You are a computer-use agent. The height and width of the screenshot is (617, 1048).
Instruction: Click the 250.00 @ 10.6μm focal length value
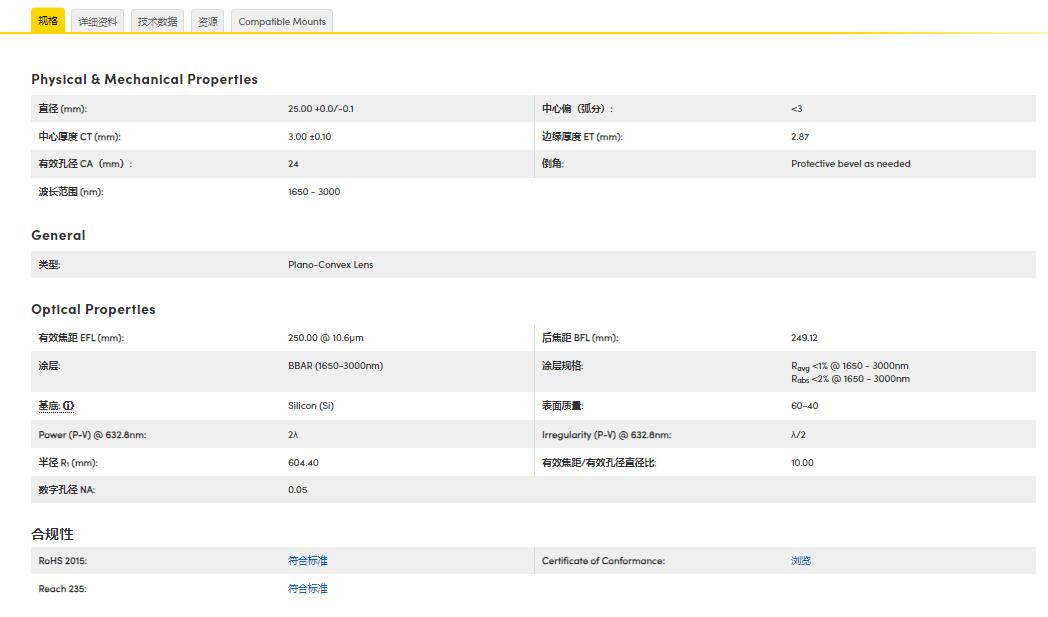326,338
